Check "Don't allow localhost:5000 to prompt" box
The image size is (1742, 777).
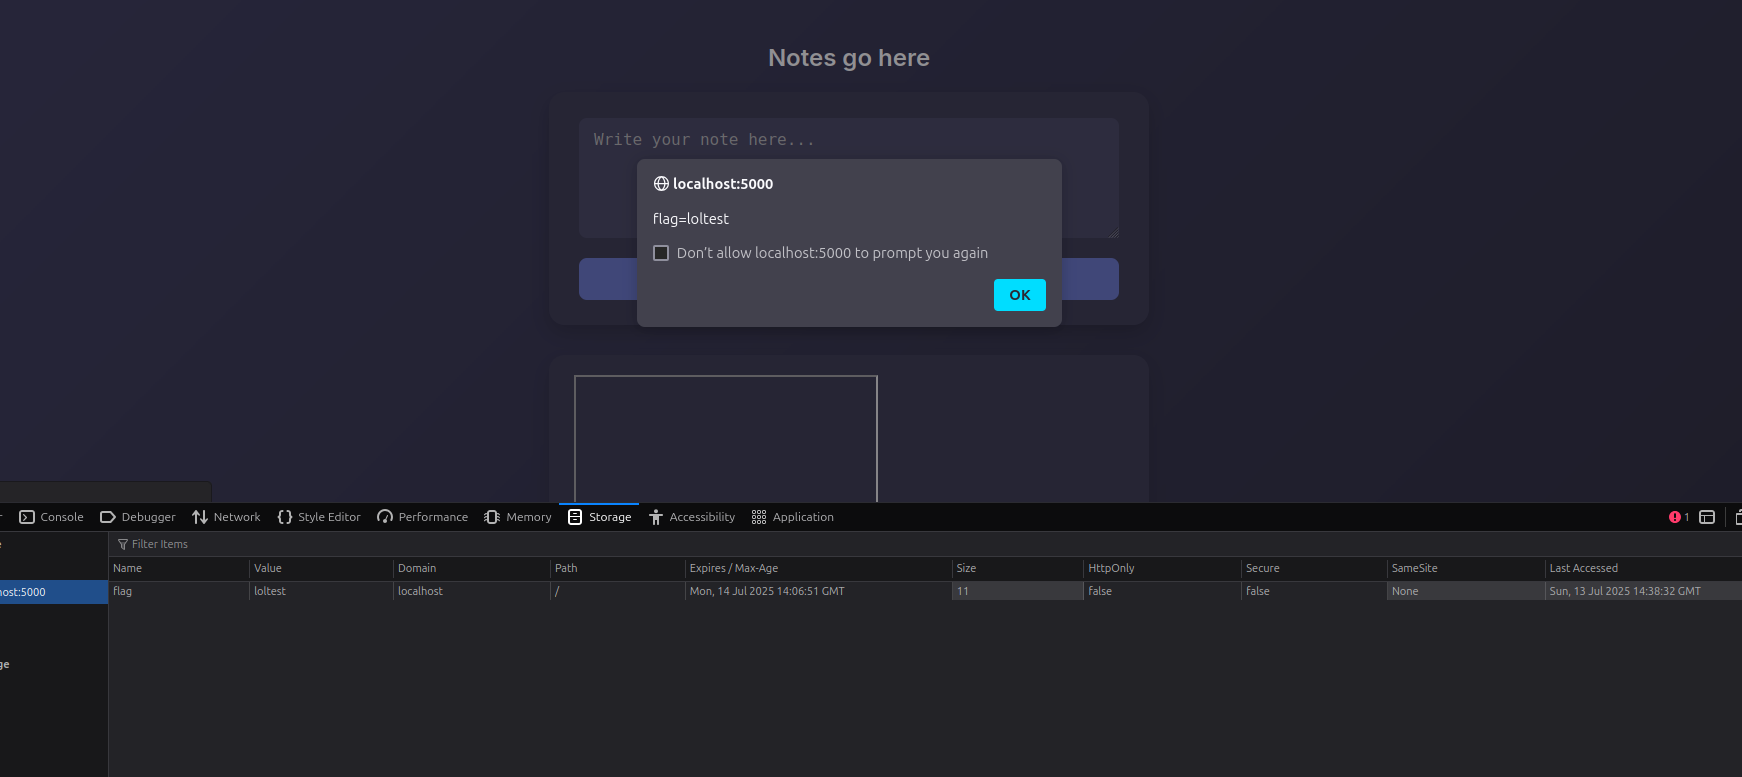[661, 253]
